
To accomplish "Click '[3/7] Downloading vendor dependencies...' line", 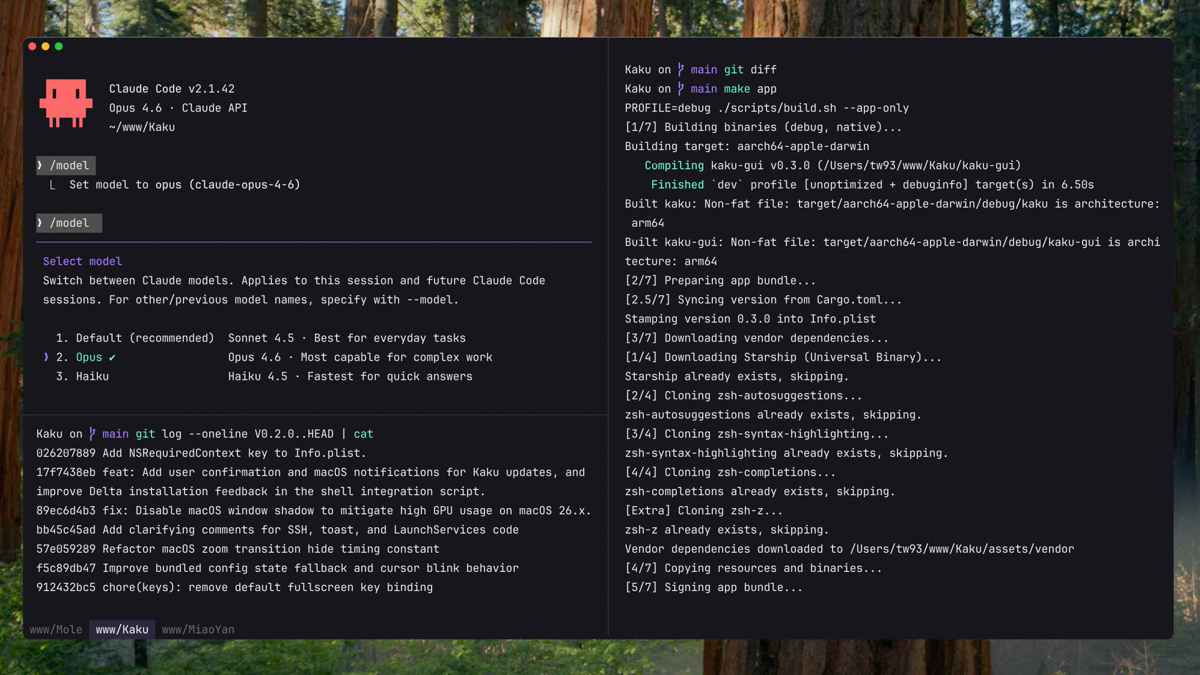I will [757, 338].
